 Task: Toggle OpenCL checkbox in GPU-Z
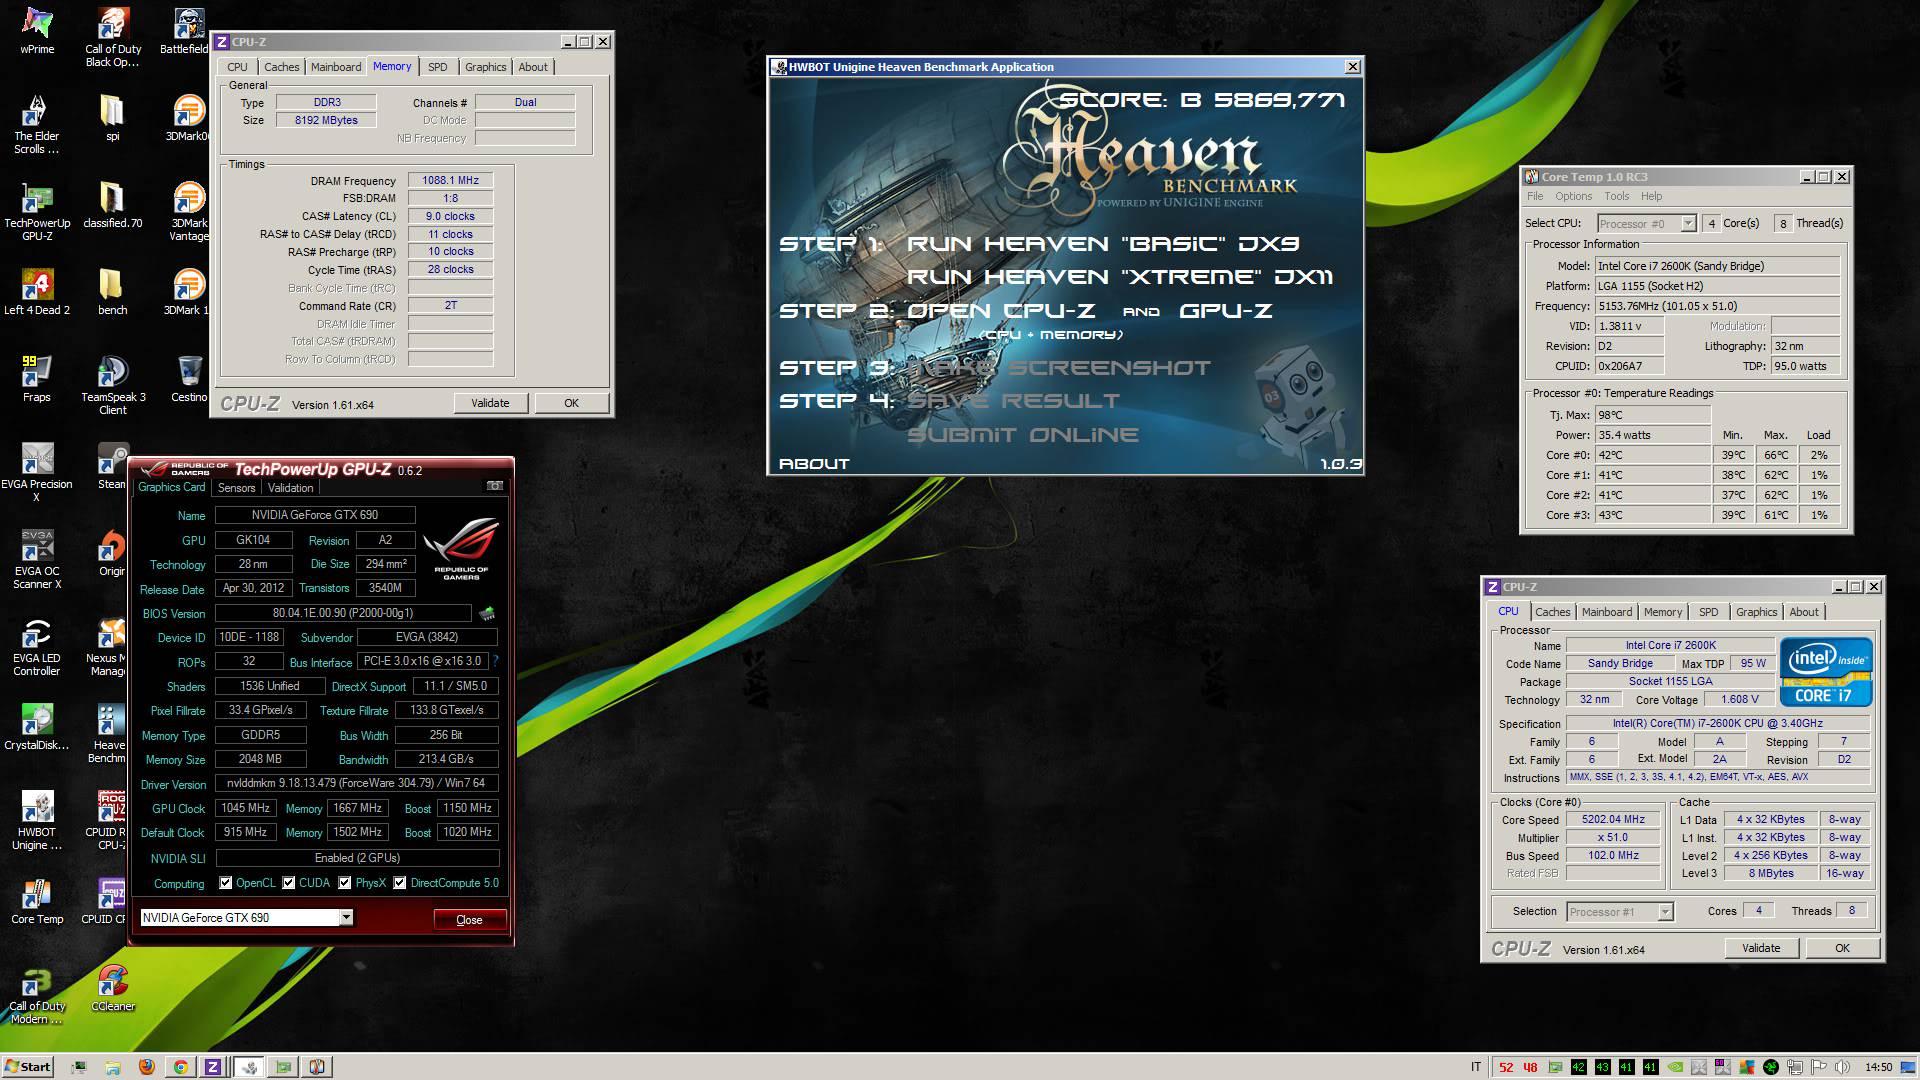click(x=226, y=883)
